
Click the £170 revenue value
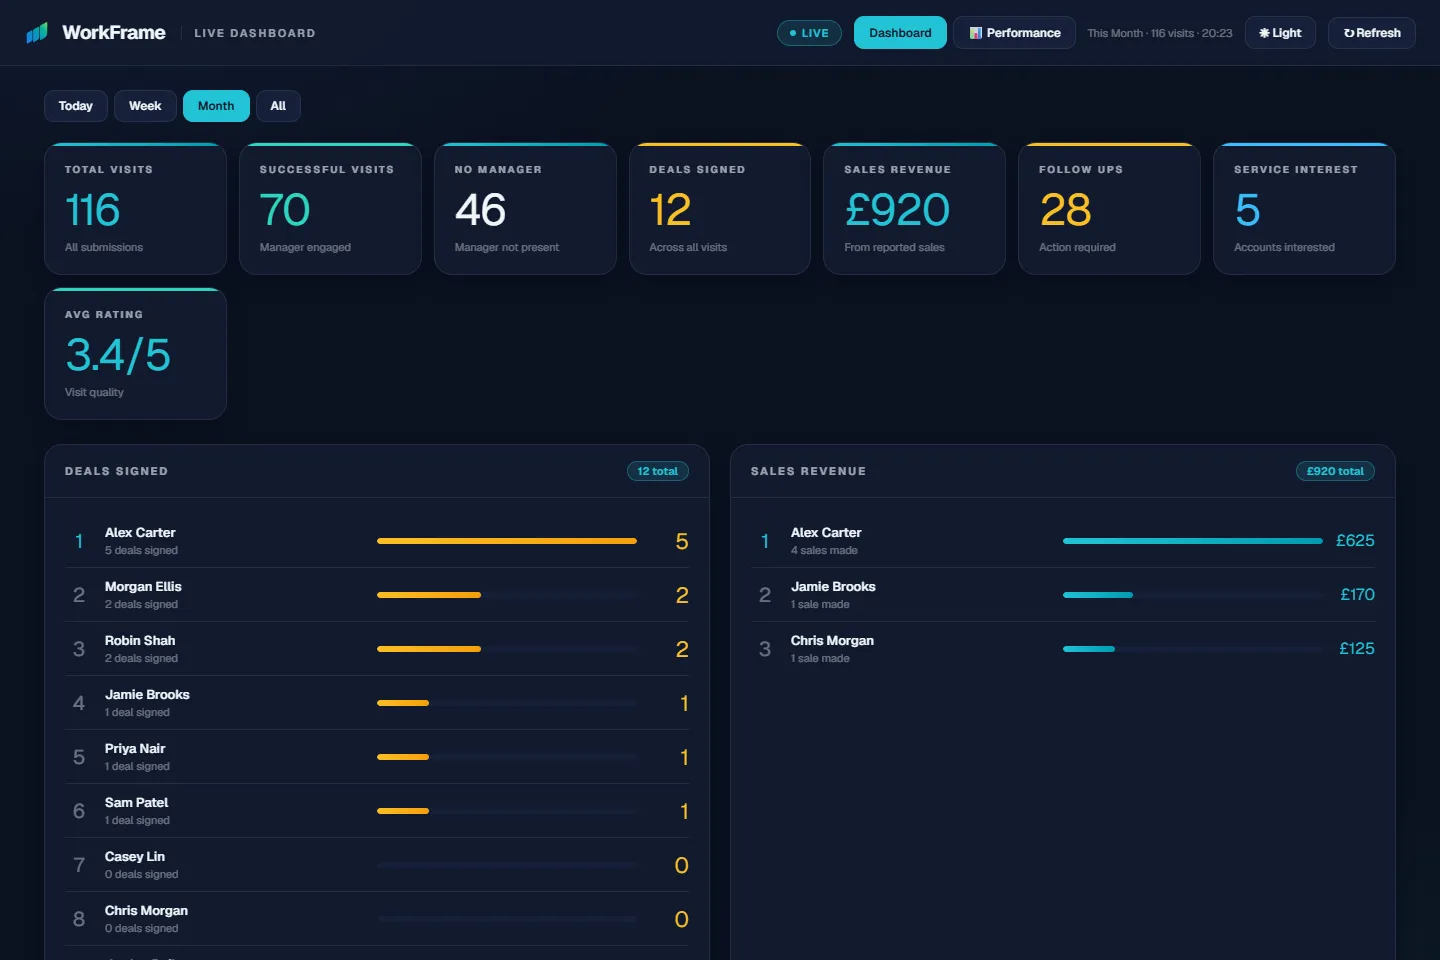click(x=1357, y=595)
